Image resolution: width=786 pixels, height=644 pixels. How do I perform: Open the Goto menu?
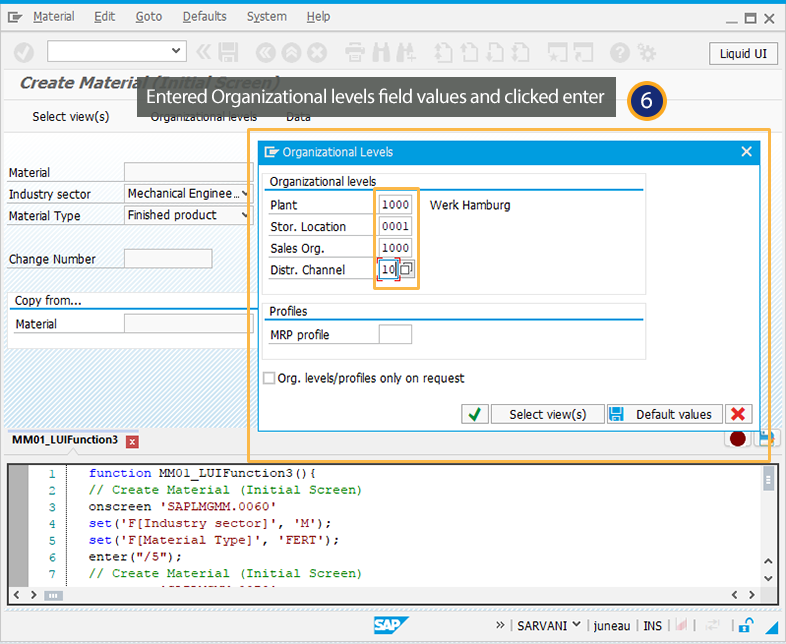coord(148,17)
